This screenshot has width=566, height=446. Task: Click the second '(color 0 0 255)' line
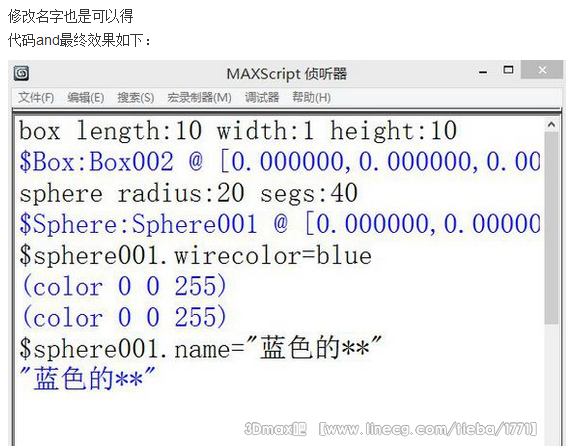124,318
